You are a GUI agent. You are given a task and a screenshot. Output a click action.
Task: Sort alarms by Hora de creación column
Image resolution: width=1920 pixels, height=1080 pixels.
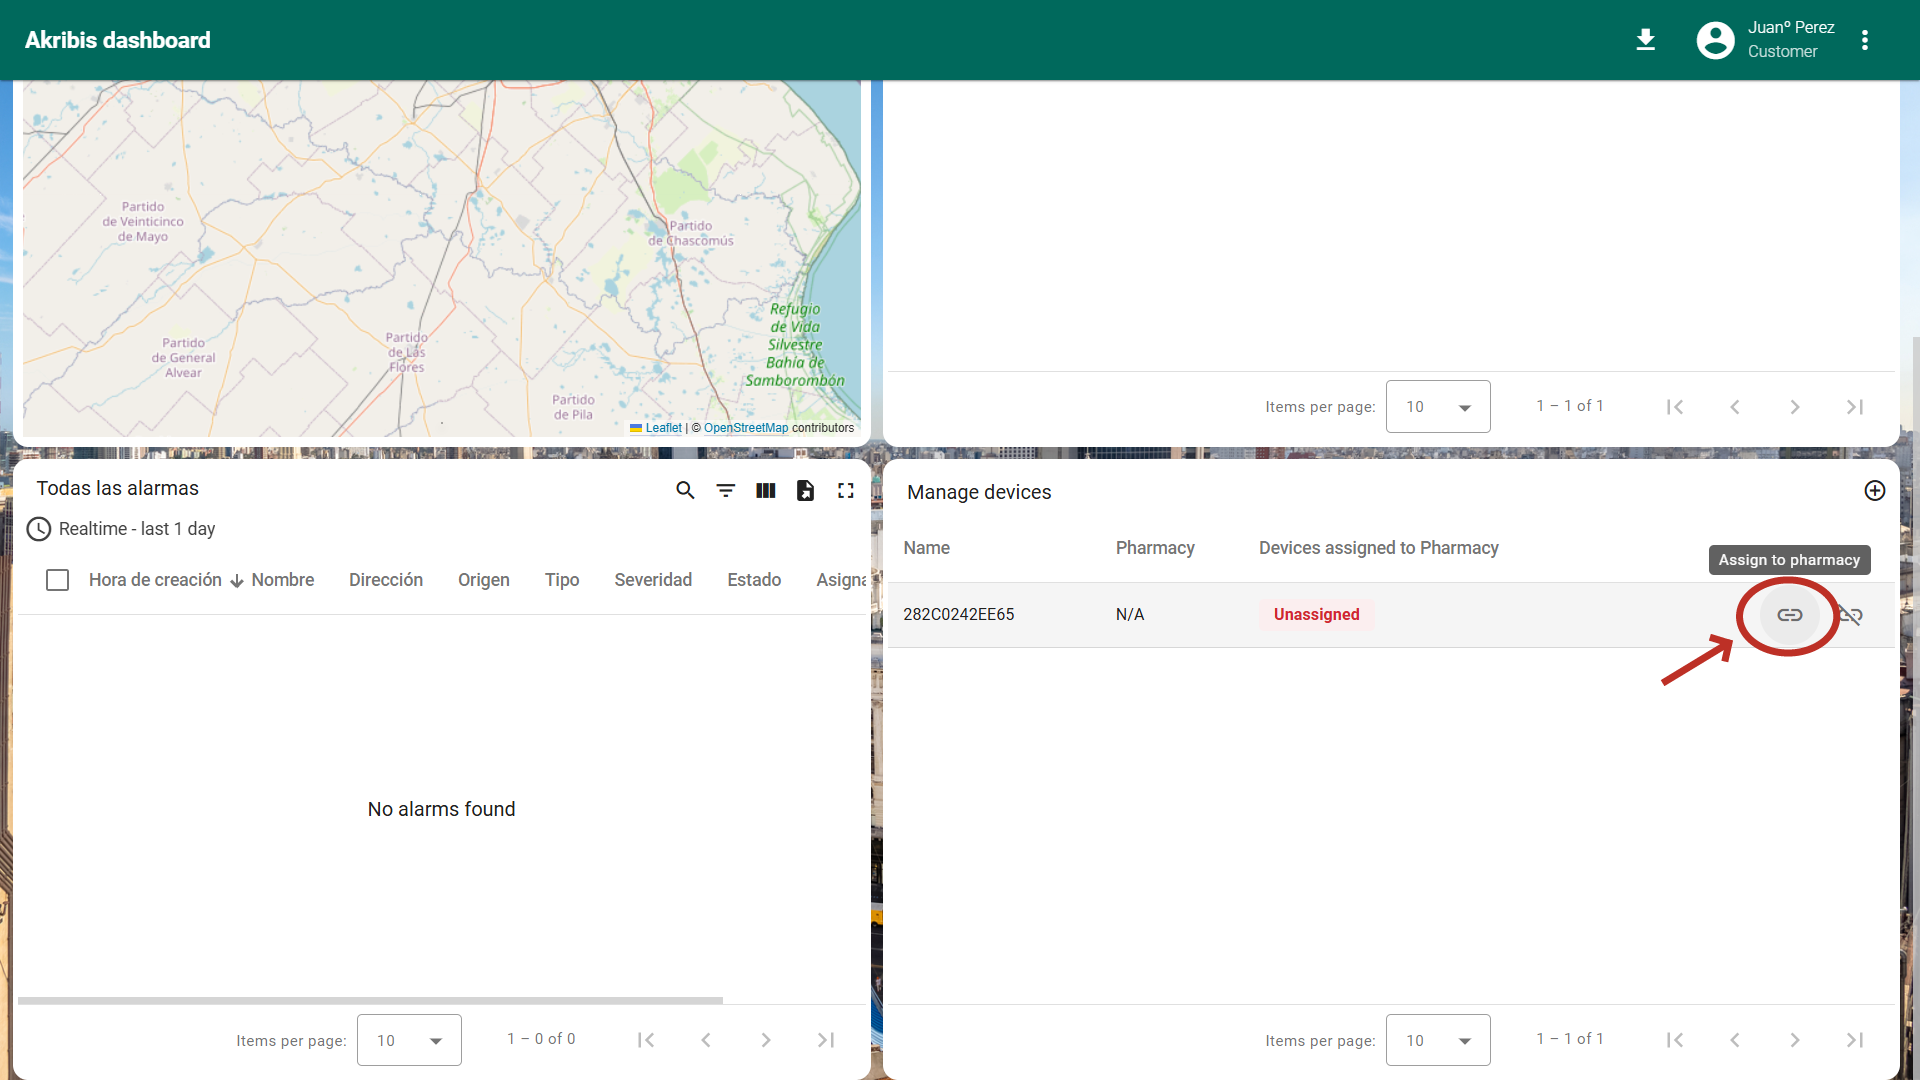click(x=155, y=580)
